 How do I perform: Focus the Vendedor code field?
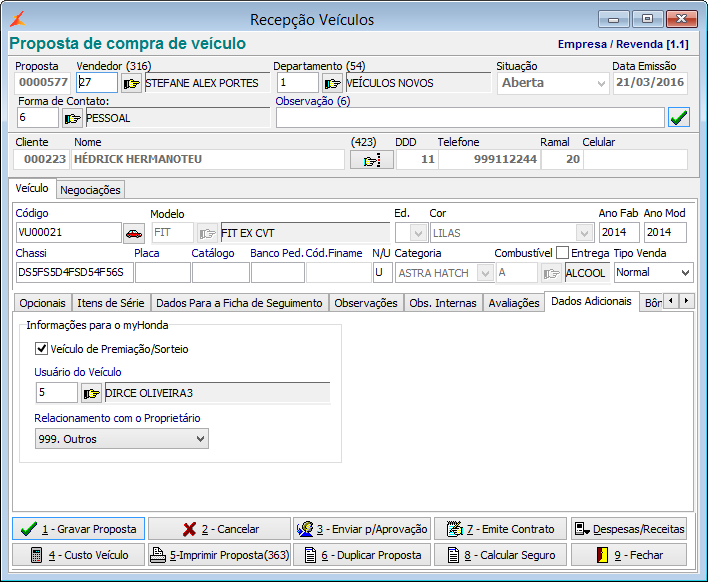tap(97, 83)
